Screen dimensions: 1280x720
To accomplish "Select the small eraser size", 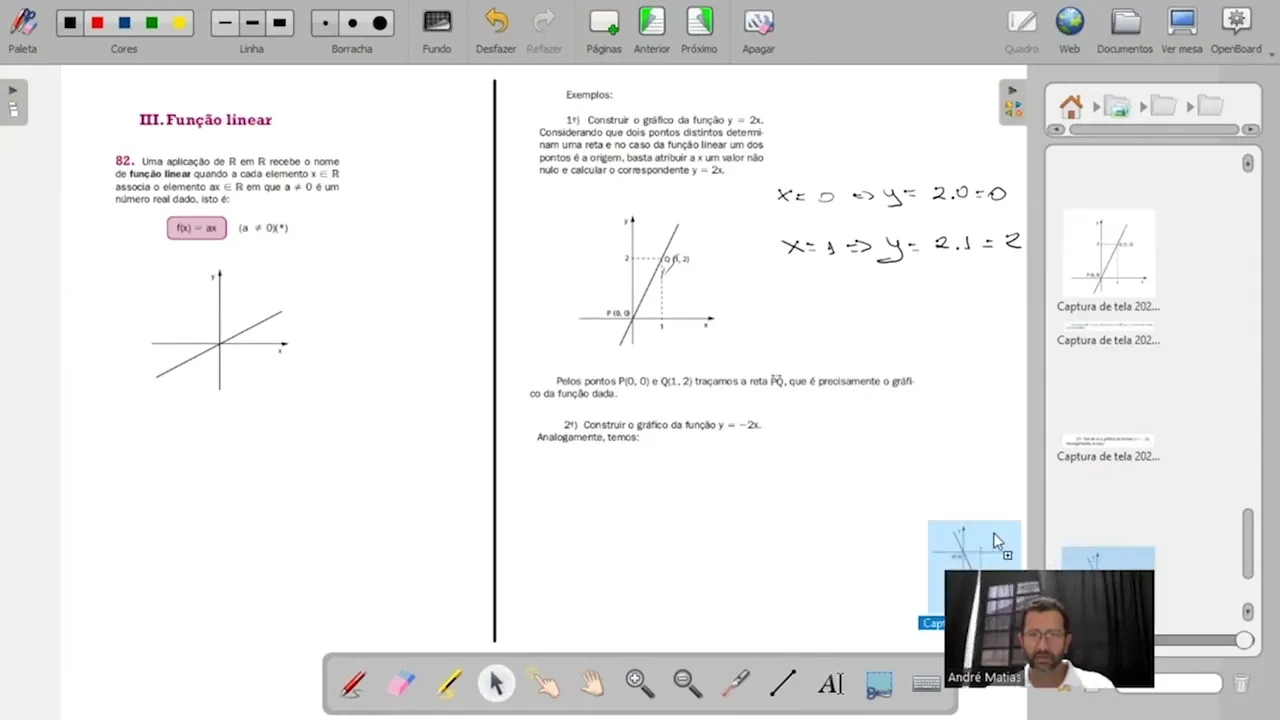I will (x=325, y=23).
